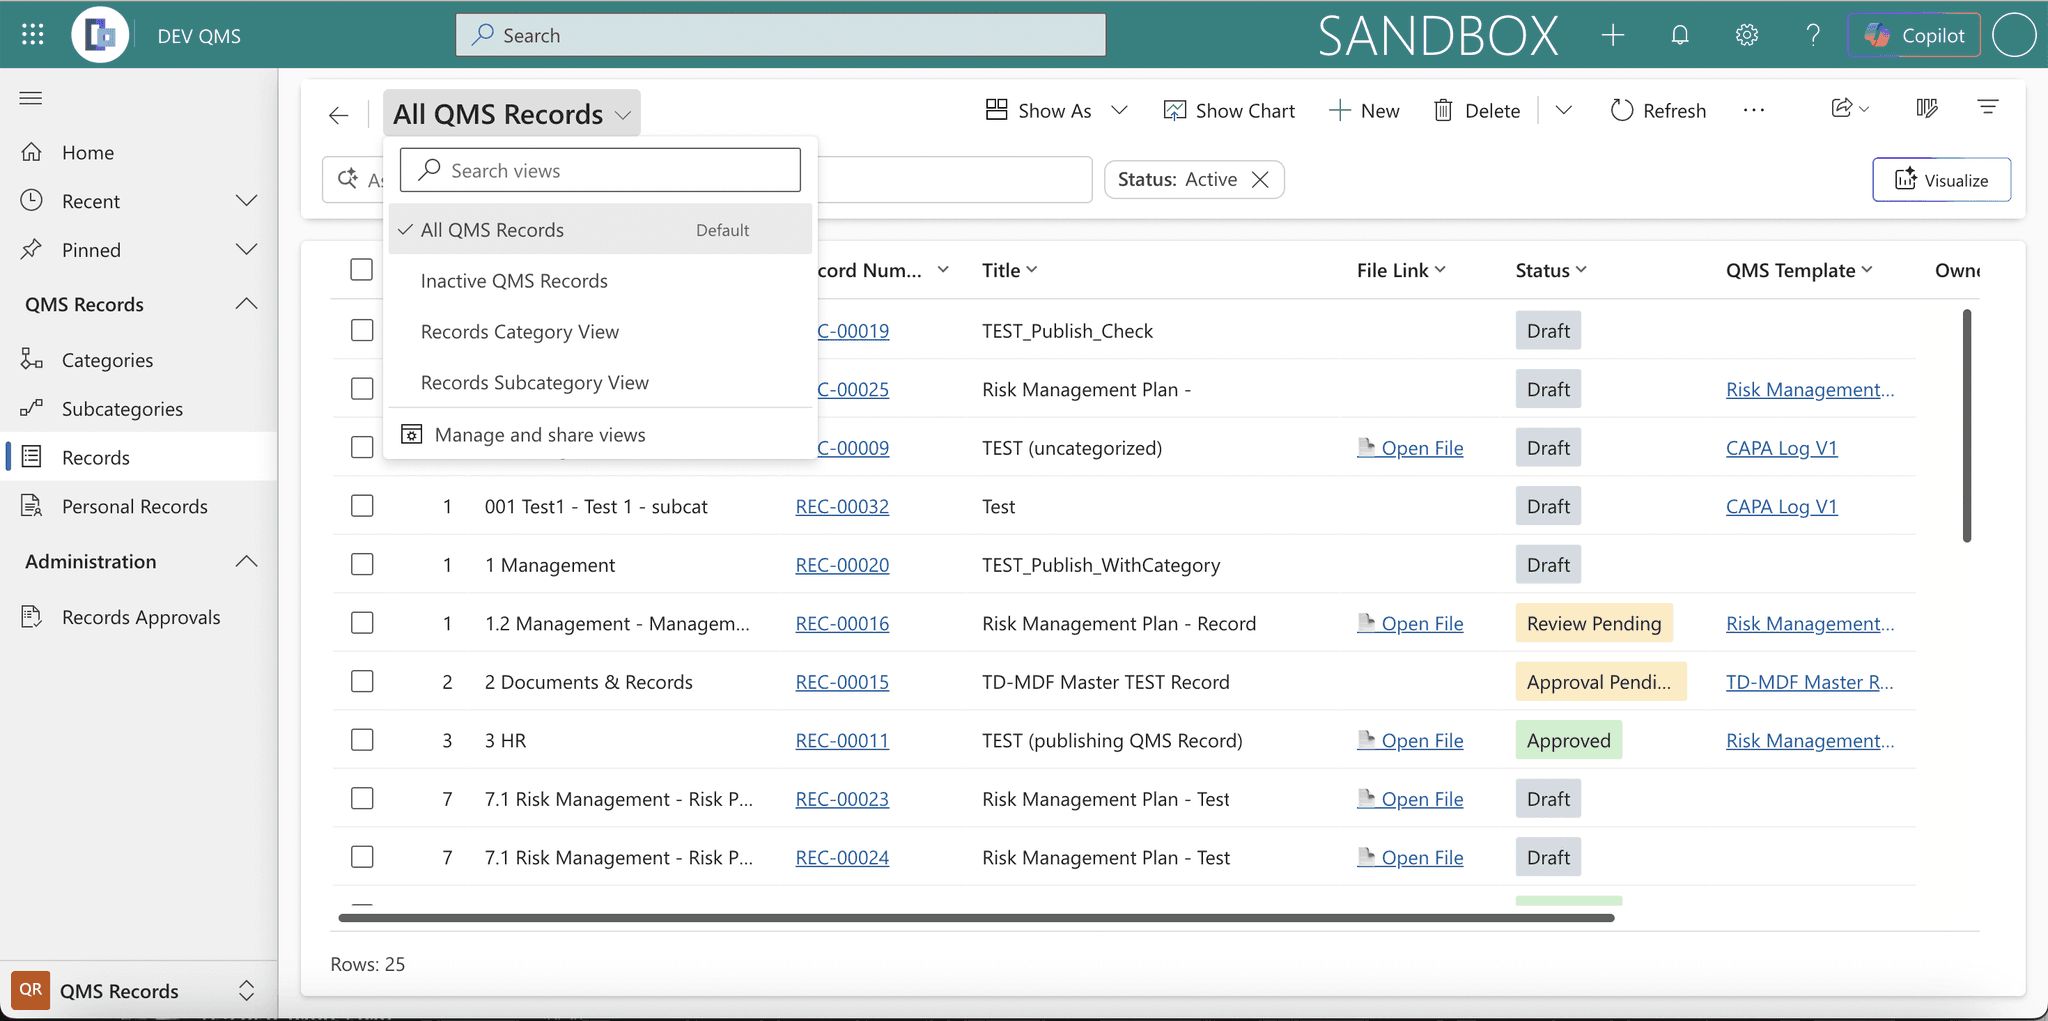Screen dimensions: 2048x1021
Task: Collapse the Administration nav group
Action: point(246,561)
